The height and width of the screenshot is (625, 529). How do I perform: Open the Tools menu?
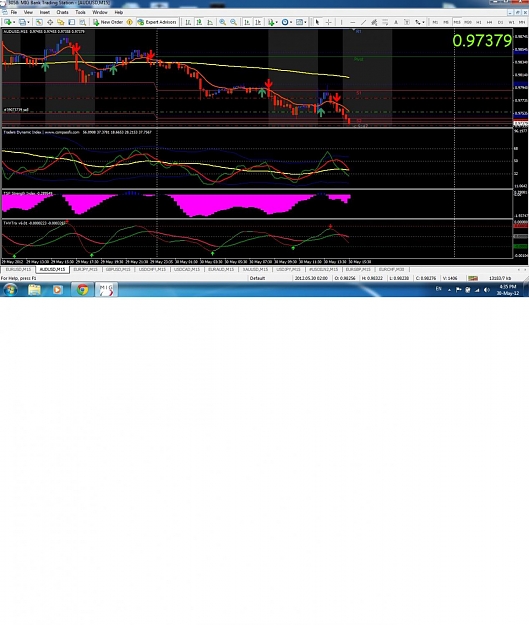click(x=81, y=12)
